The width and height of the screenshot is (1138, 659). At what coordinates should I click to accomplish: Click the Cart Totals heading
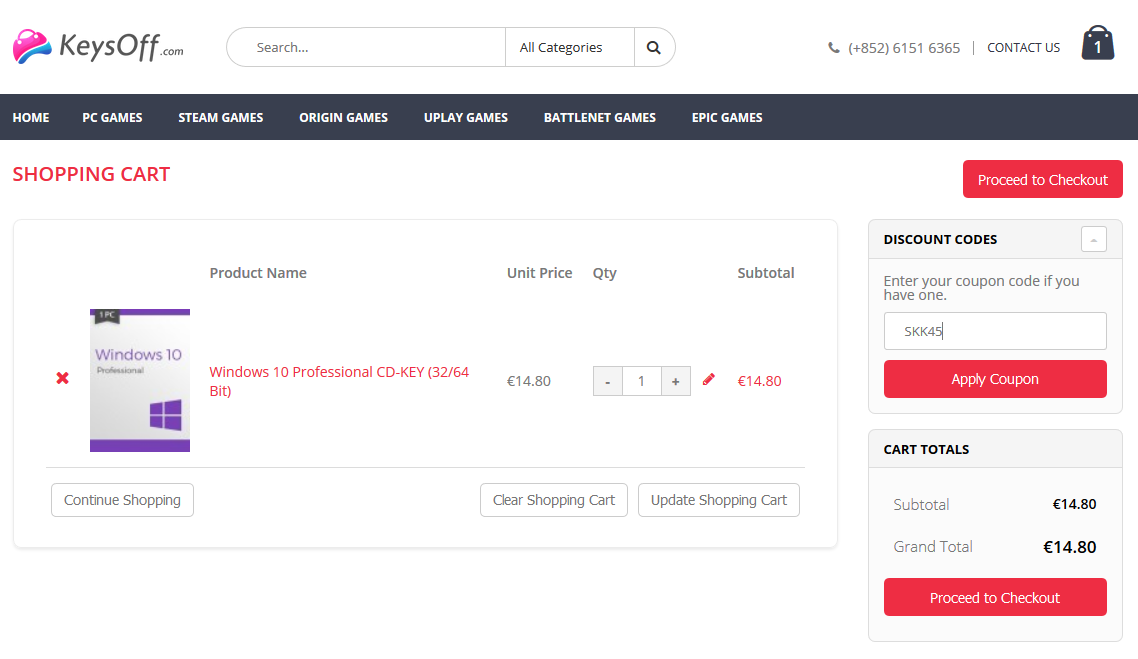926,449
